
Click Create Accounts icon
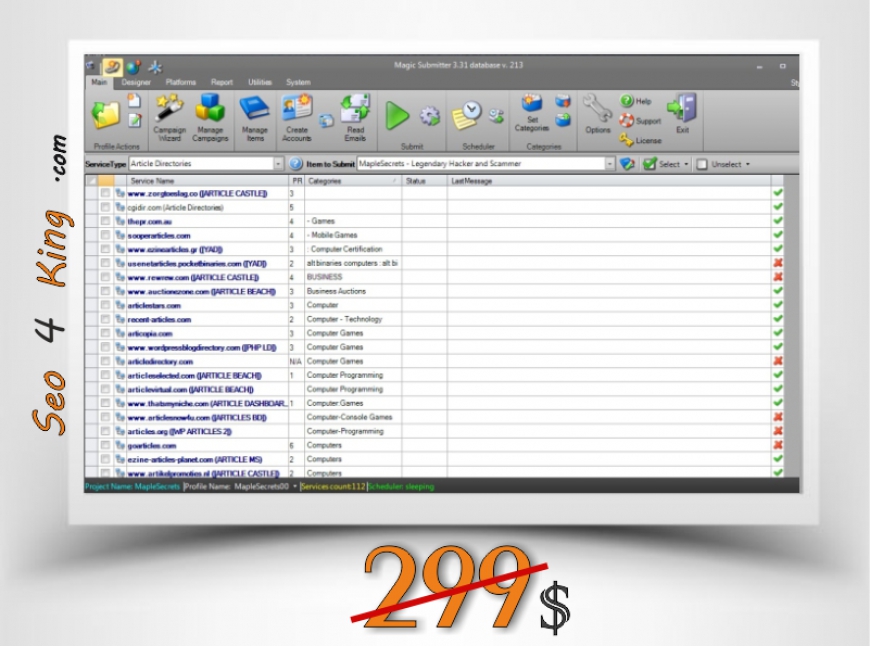(297, 118)
